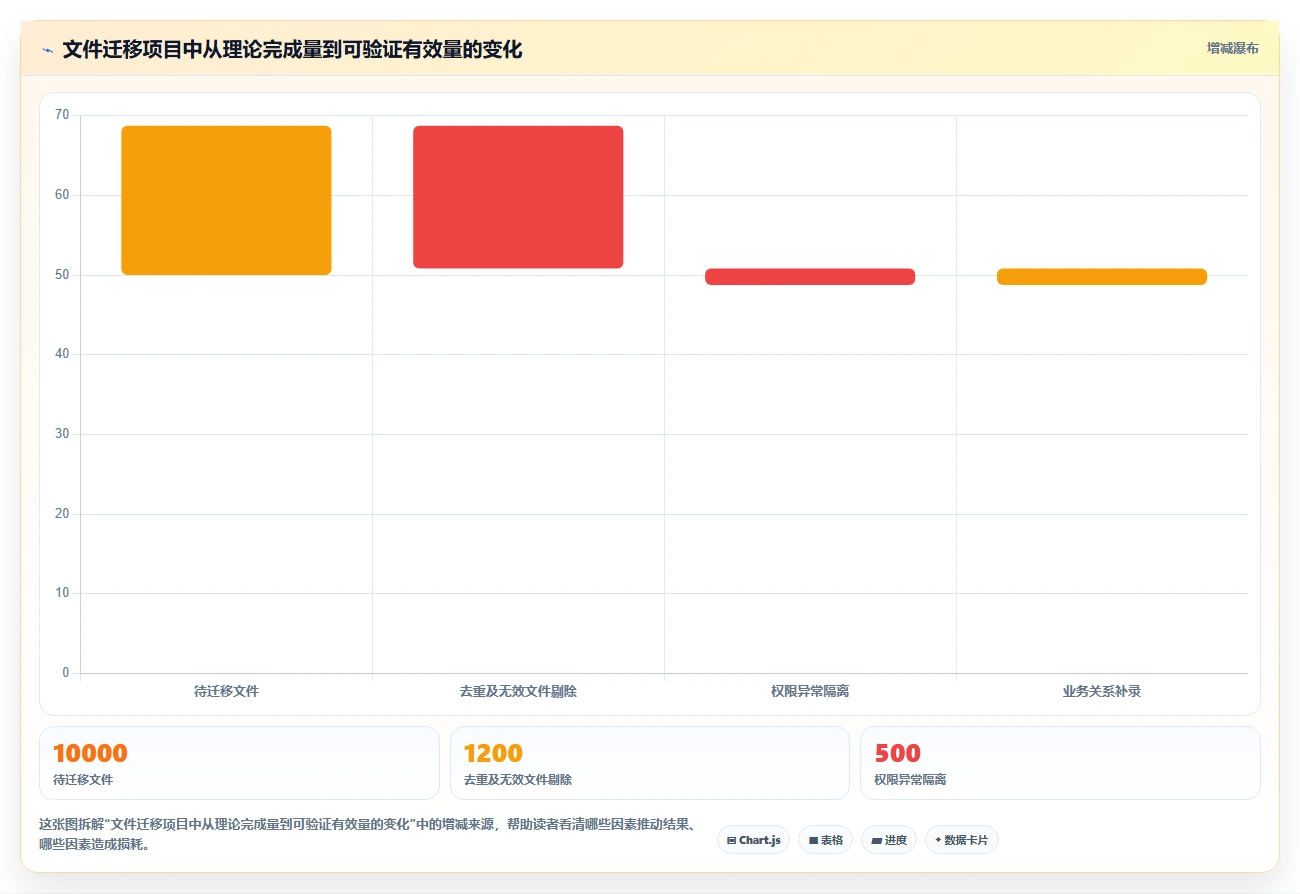1300x894 pixels.
Task: Click the Chart.js tag chip
Action: (x=753, y=840)
